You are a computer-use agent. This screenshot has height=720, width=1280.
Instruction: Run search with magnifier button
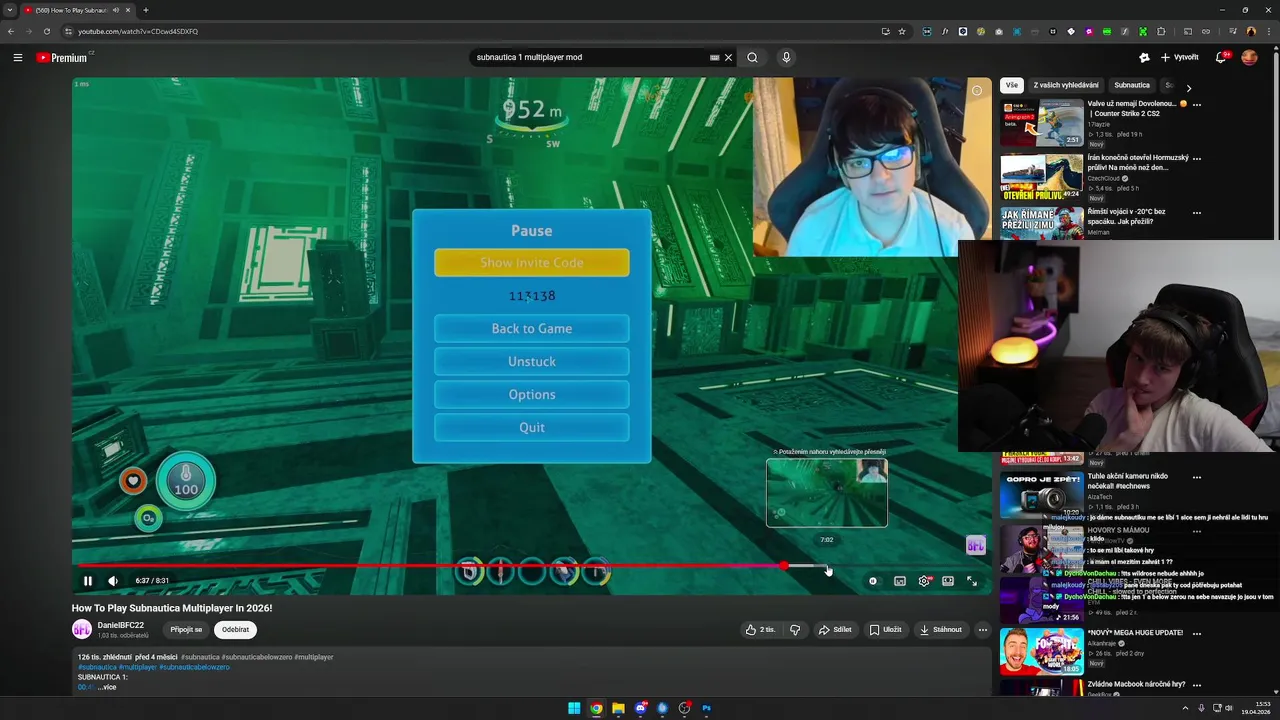pos(752,57)
